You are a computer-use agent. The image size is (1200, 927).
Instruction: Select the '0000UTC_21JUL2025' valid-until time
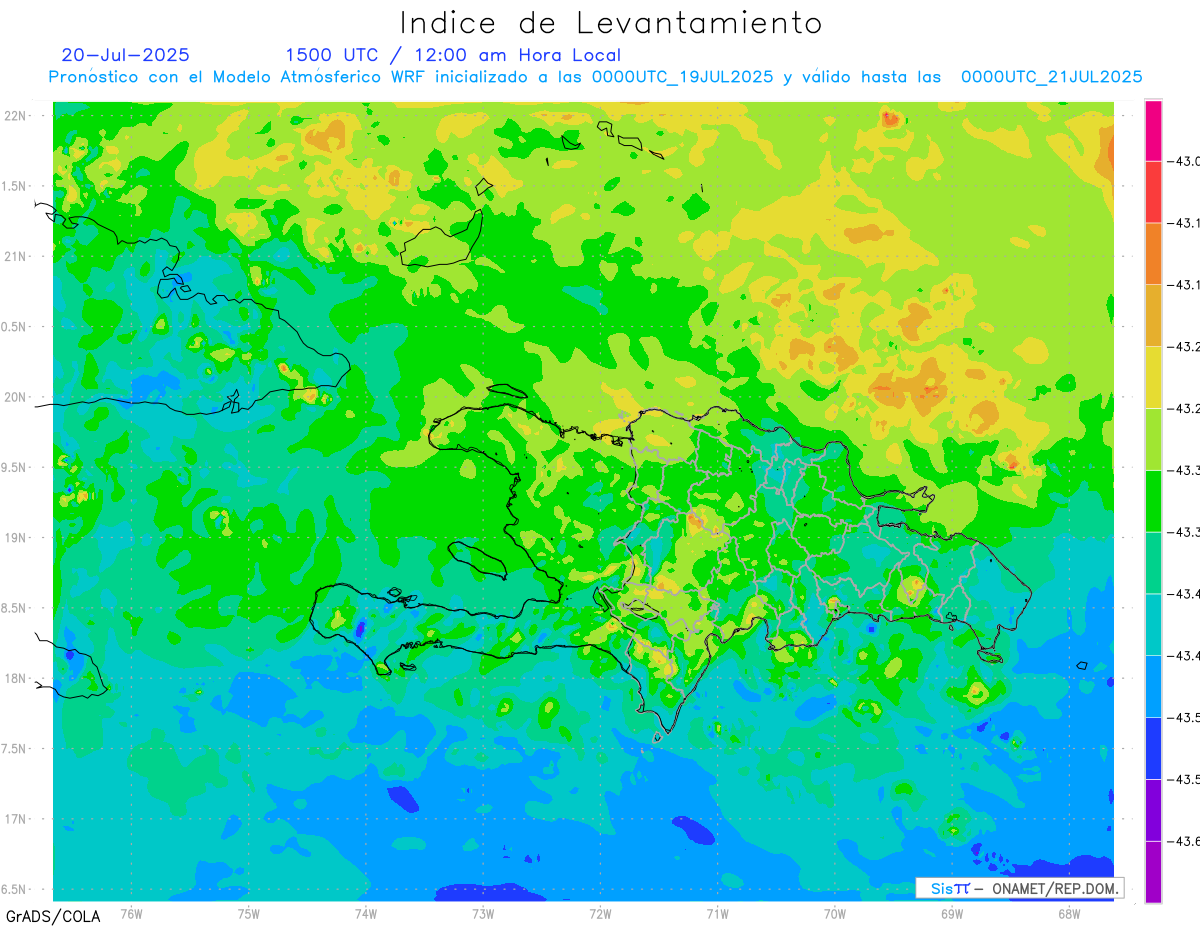pos(1052,77)
